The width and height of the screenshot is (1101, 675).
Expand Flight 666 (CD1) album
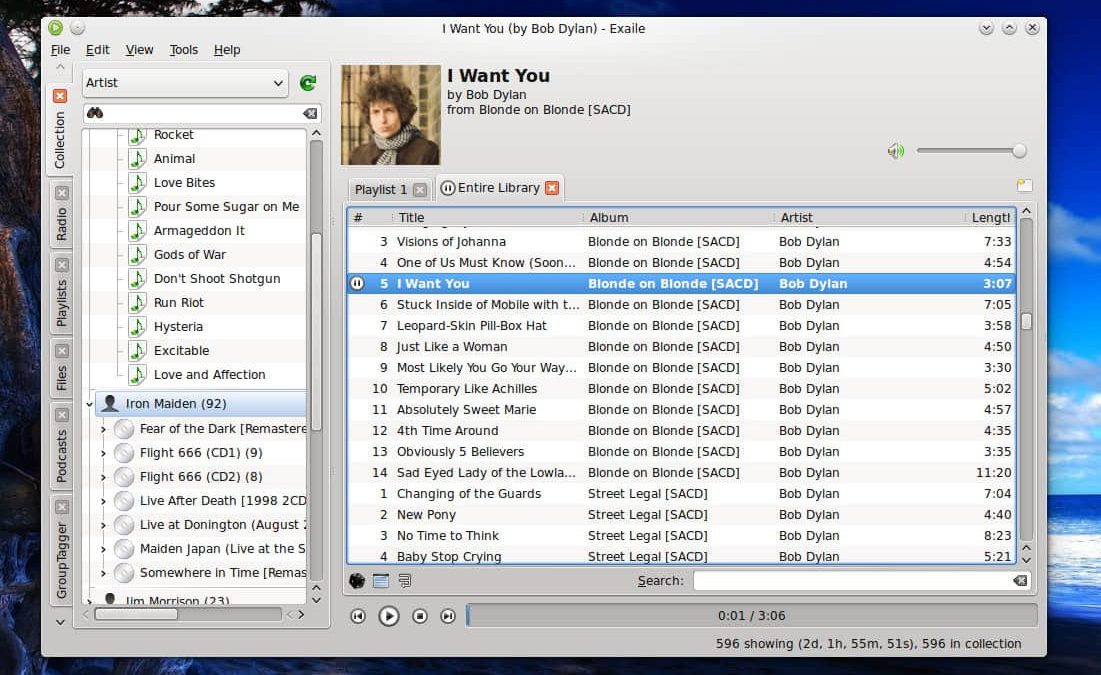[103, 453]
